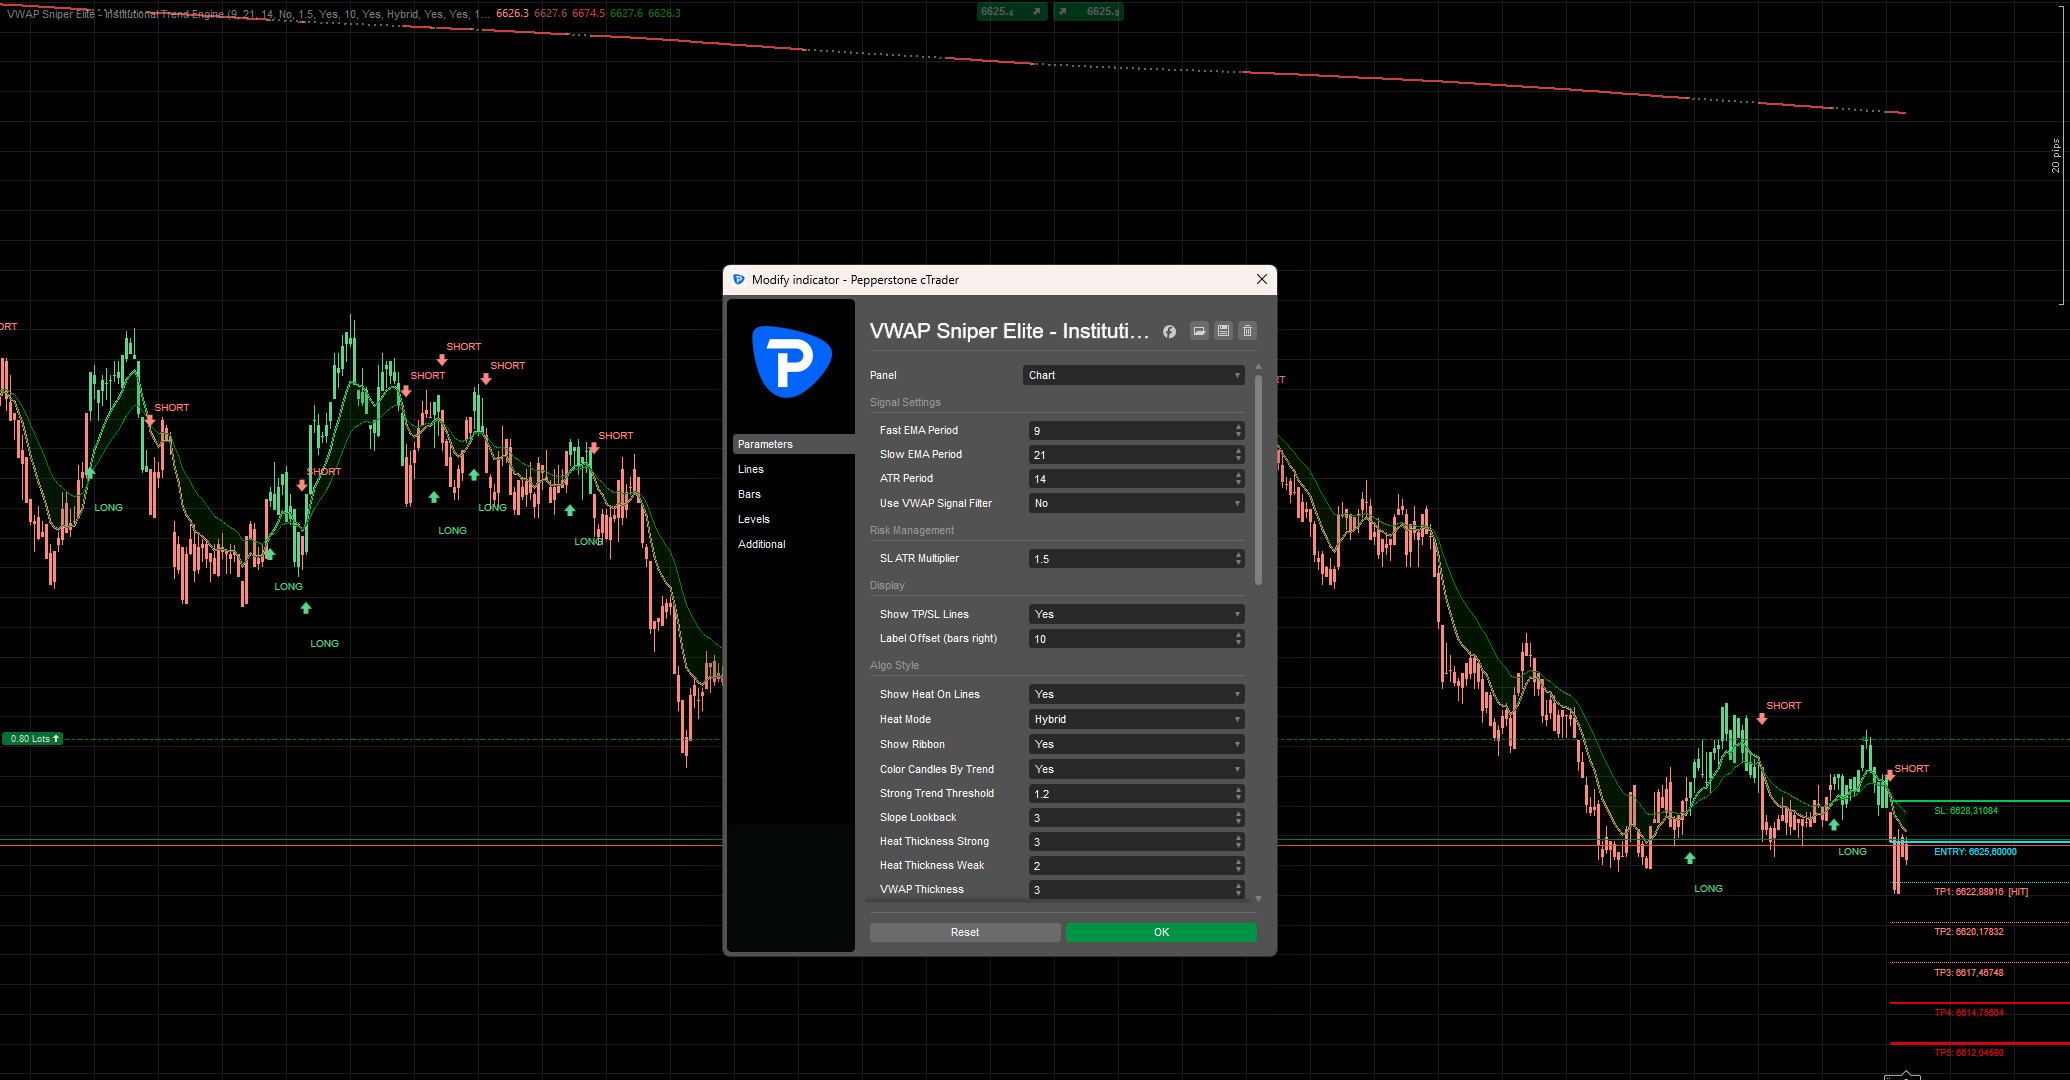
Task: Increment Fast EMA Period using the up arrow
Action: tap(1238, 426)
